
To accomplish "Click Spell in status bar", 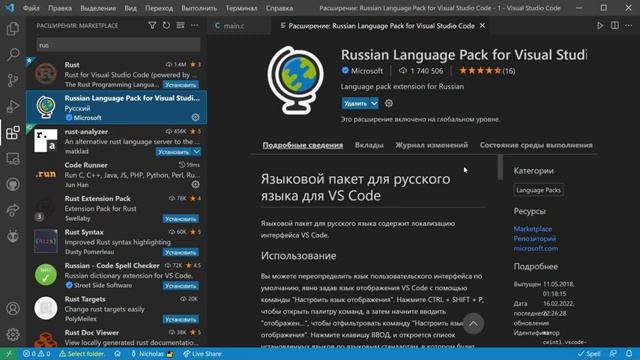I will click(x=589, y=354).
